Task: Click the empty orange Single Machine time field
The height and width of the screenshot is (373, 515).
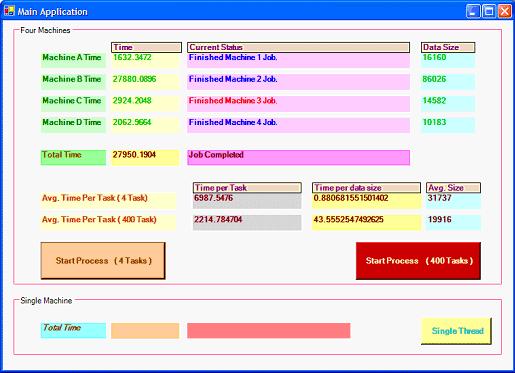Action: [145, 330]
